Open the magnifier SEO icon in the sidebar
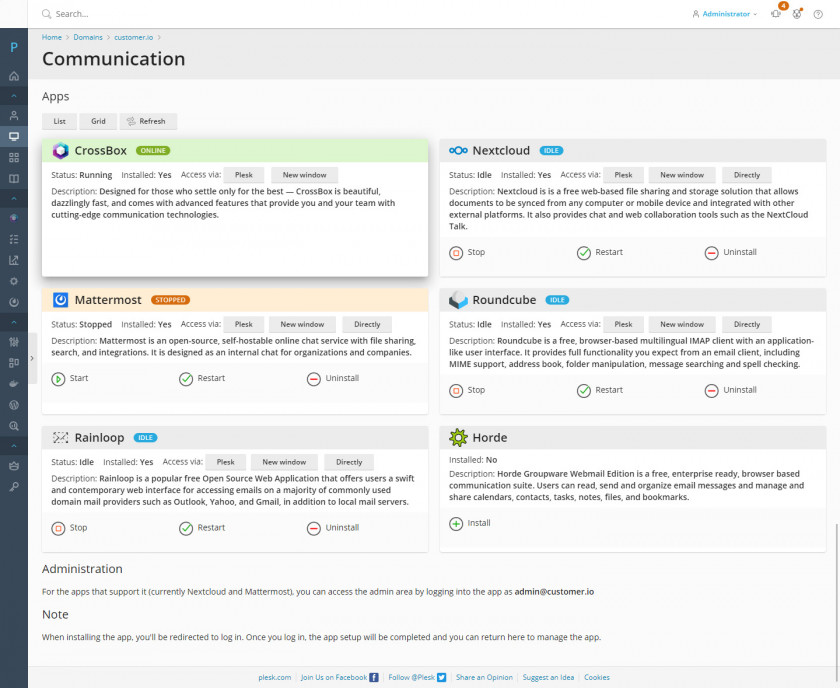This screenshot has width=840, height=688. [14, 426]
